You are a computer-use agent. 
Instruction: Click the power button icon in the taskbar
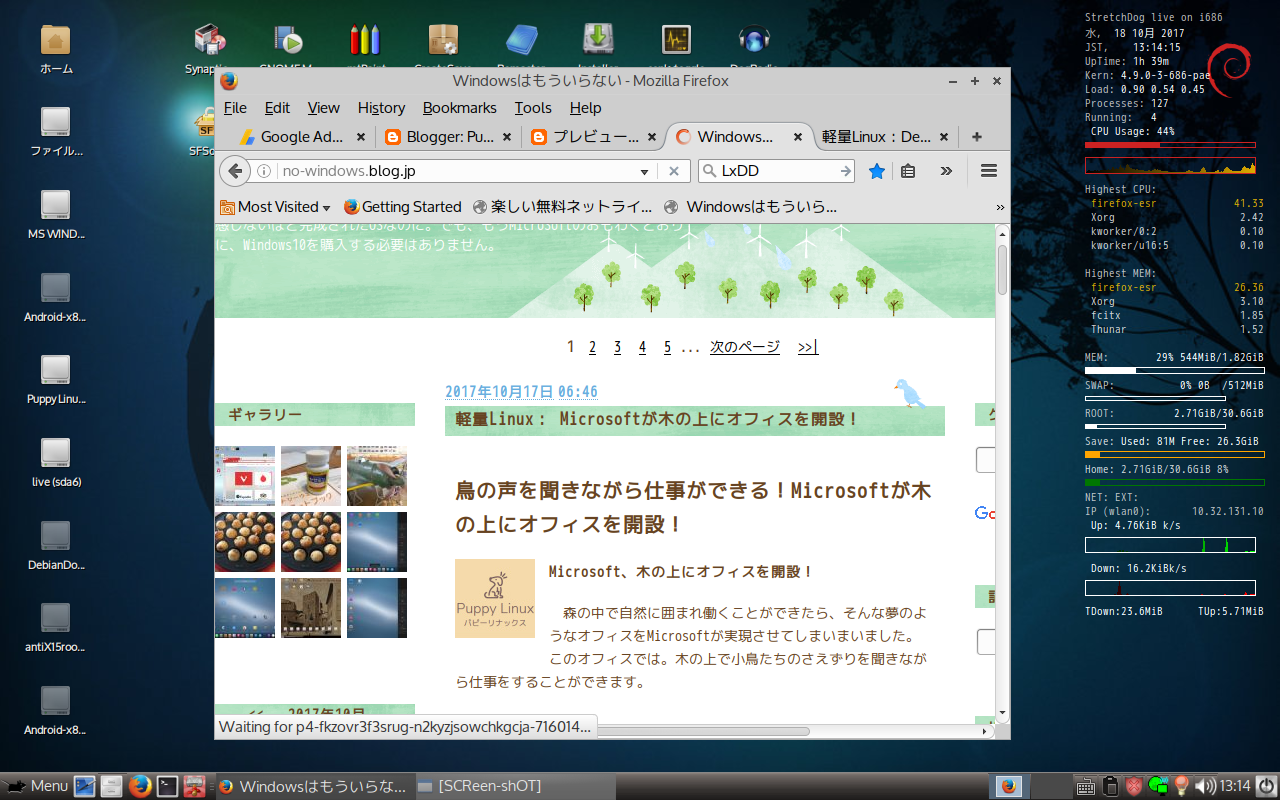(1266, 787)
